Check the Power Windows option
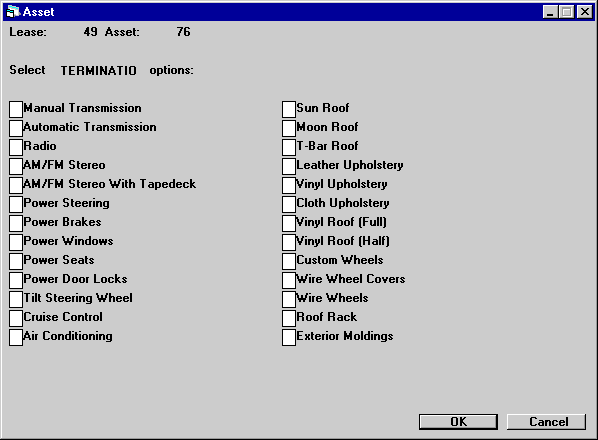Screen dimensions: 598x440 tap(16, 242)
